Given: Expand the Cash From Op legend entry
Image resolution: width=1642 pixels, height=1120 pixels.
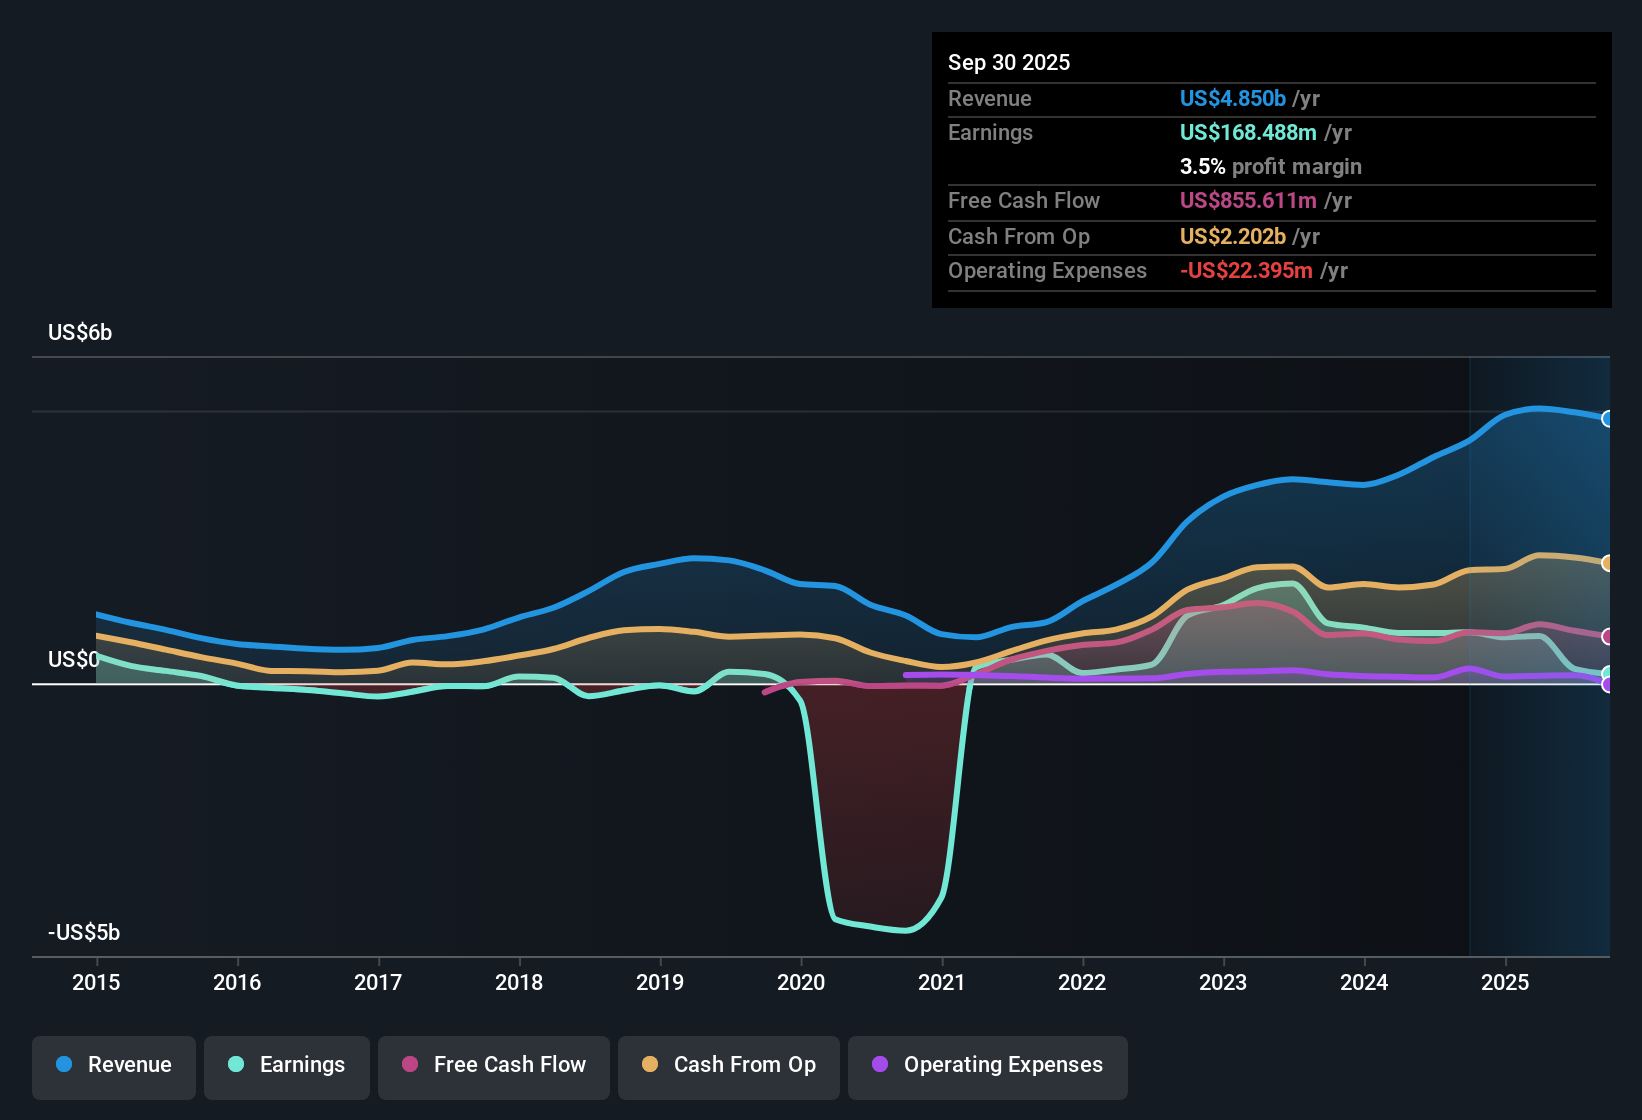Looking at the screenshot, I should [728, 1065].
